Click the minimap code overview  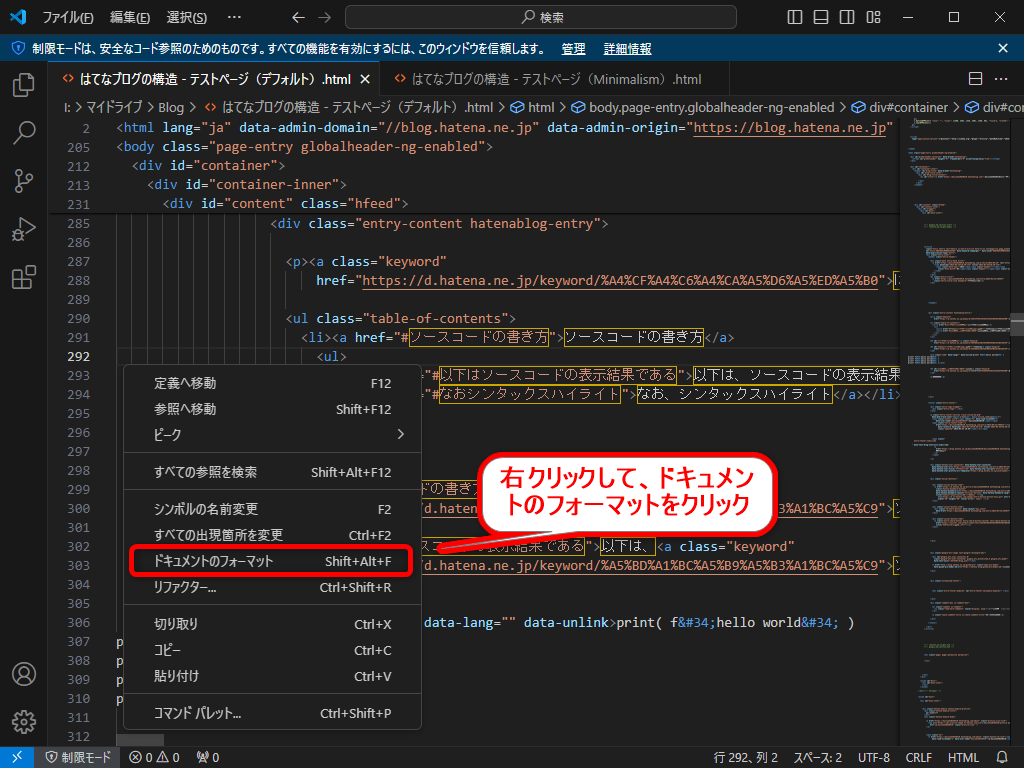point(955,431)
